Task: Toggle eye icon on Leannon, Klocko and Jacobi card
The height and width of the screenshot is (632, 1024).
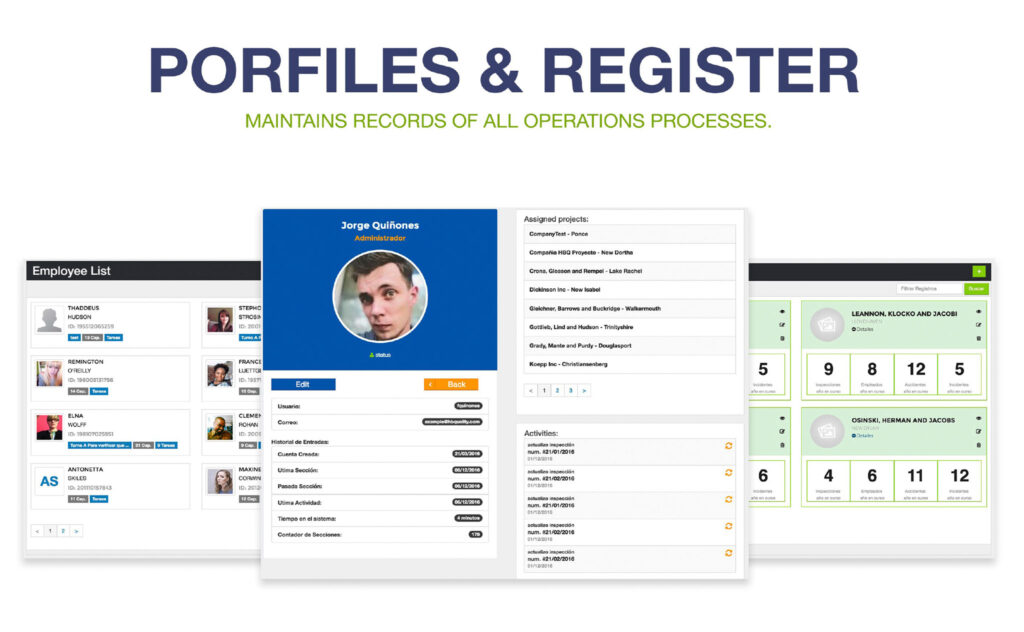Action: pos(978,312)
